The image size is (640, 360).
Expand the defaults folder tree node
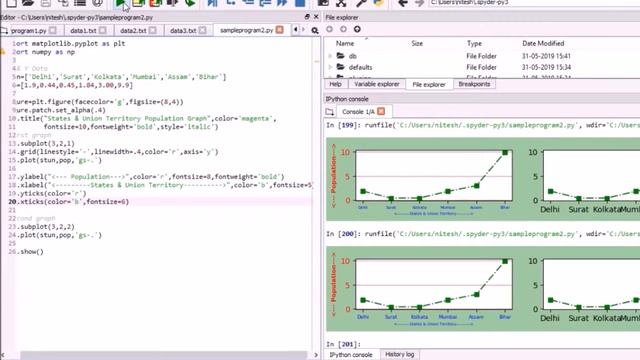pyautogui.click(x=330, y=67)
